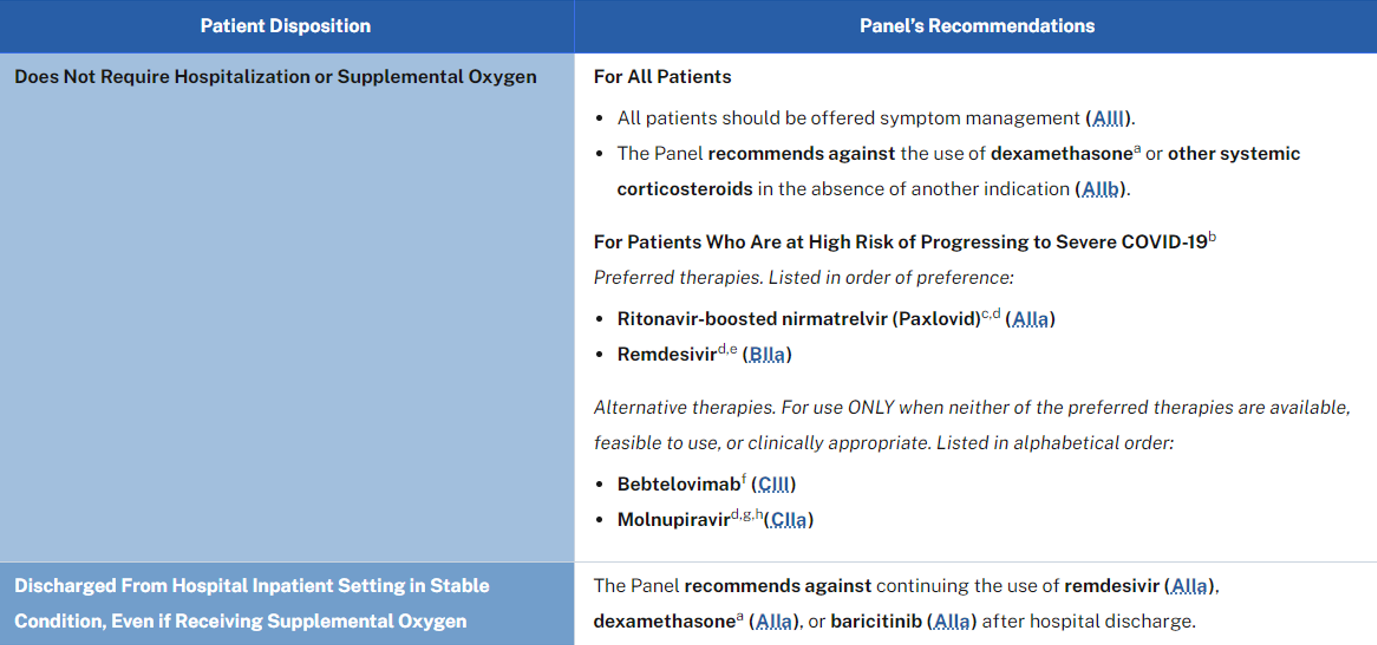The height and width of the screenshot is (645, 1377).
Task: Click the "Patient Disposition" column header
Action: pyautogui.click(x=285, y=26)
